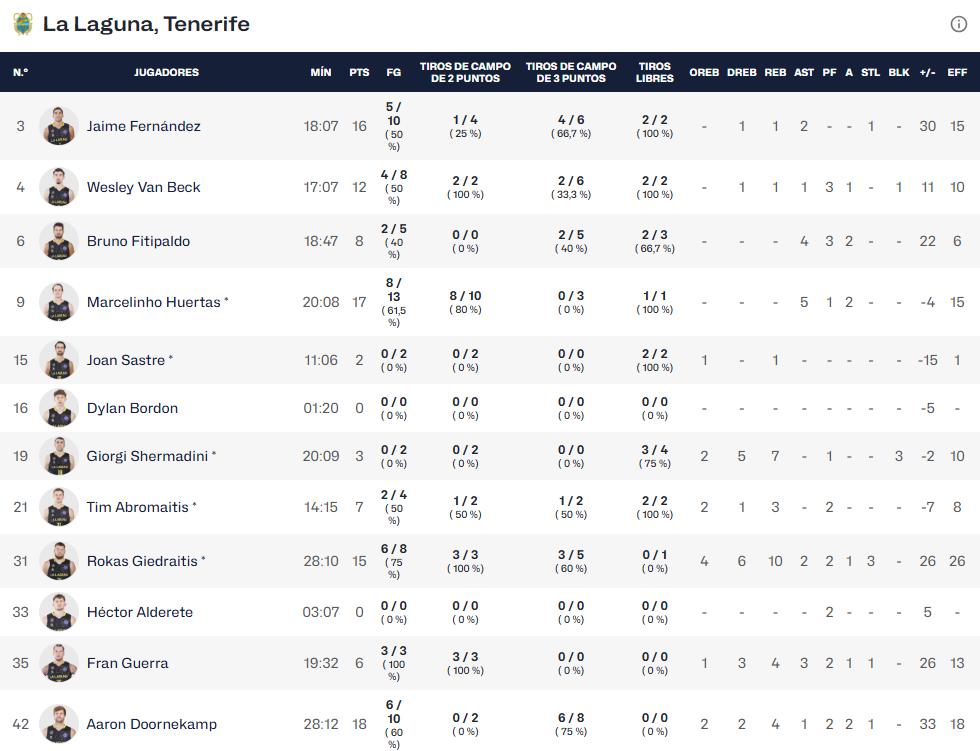980x751 pixels.
Task: Click the EFF column header
Action: [957, 72]
